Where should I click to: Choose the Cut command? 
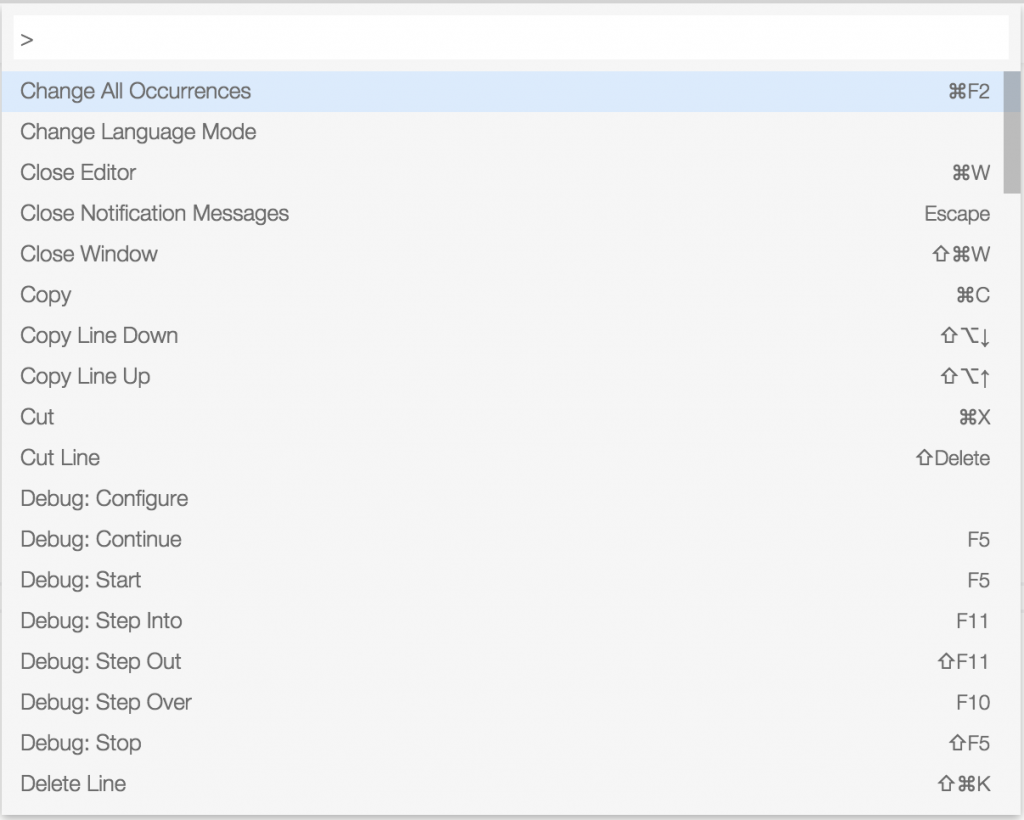pos(37,417)
